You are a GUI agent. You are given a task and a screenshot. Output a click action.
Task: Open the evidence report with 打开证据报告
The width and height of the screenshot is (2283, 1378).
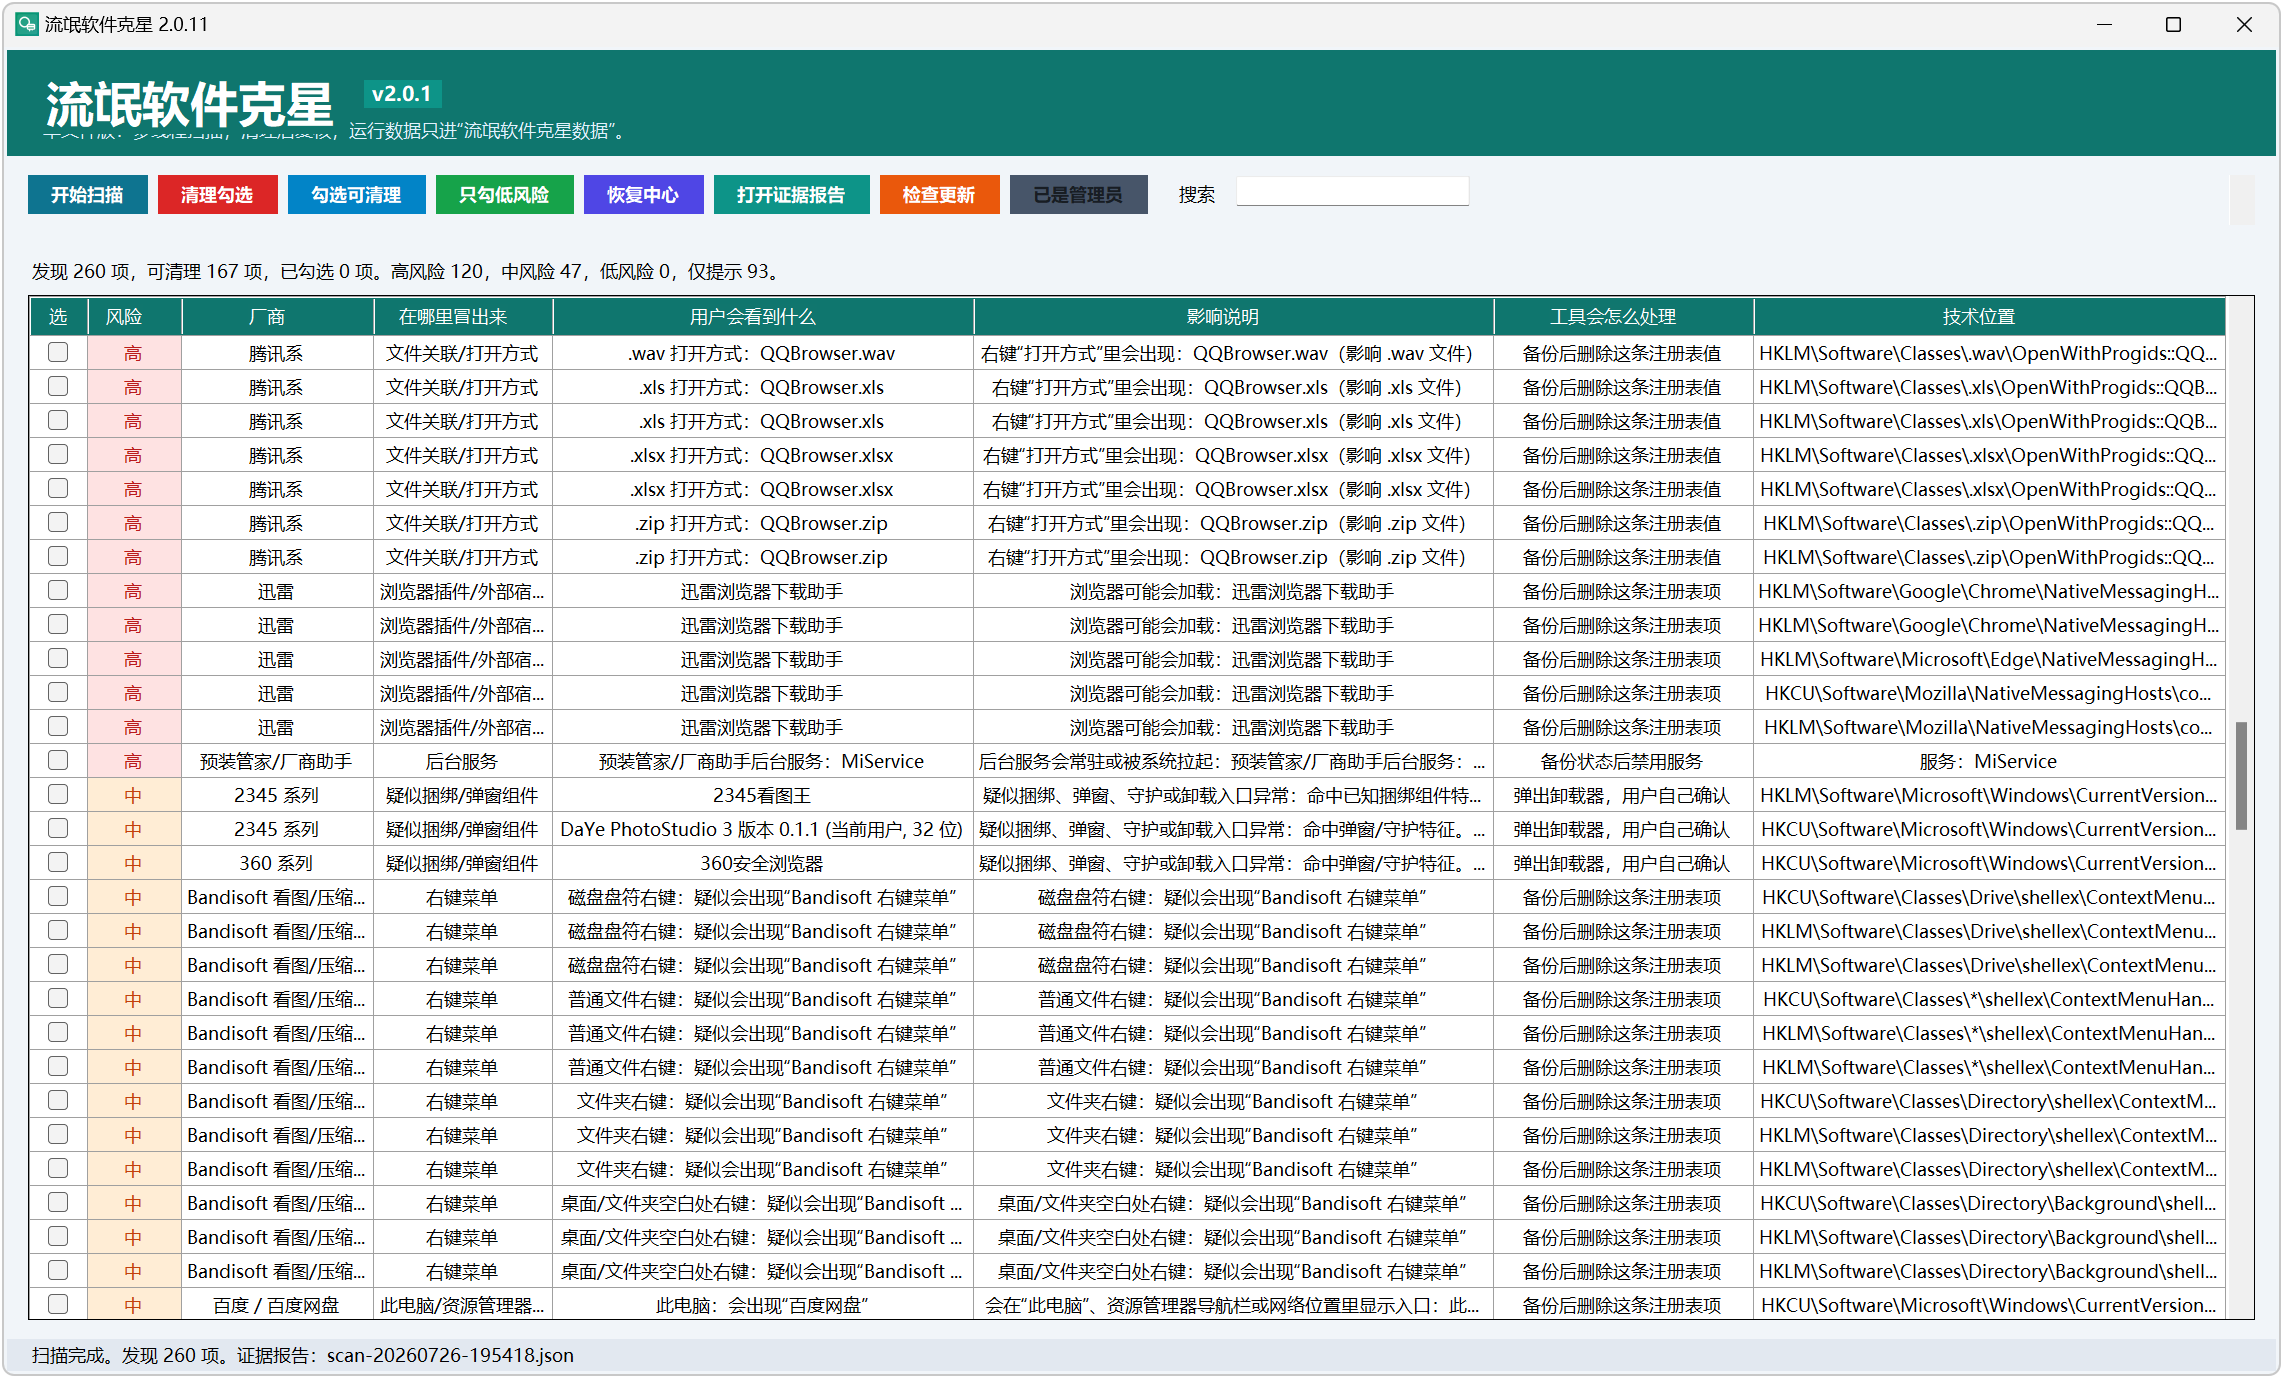791,195
